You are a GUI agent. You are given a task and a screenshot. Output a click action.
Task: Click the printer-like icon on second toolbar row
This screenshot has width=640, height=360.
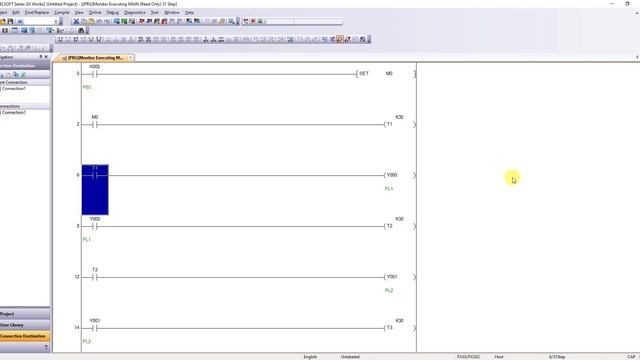pyautogui.click(x=81, y=31)
